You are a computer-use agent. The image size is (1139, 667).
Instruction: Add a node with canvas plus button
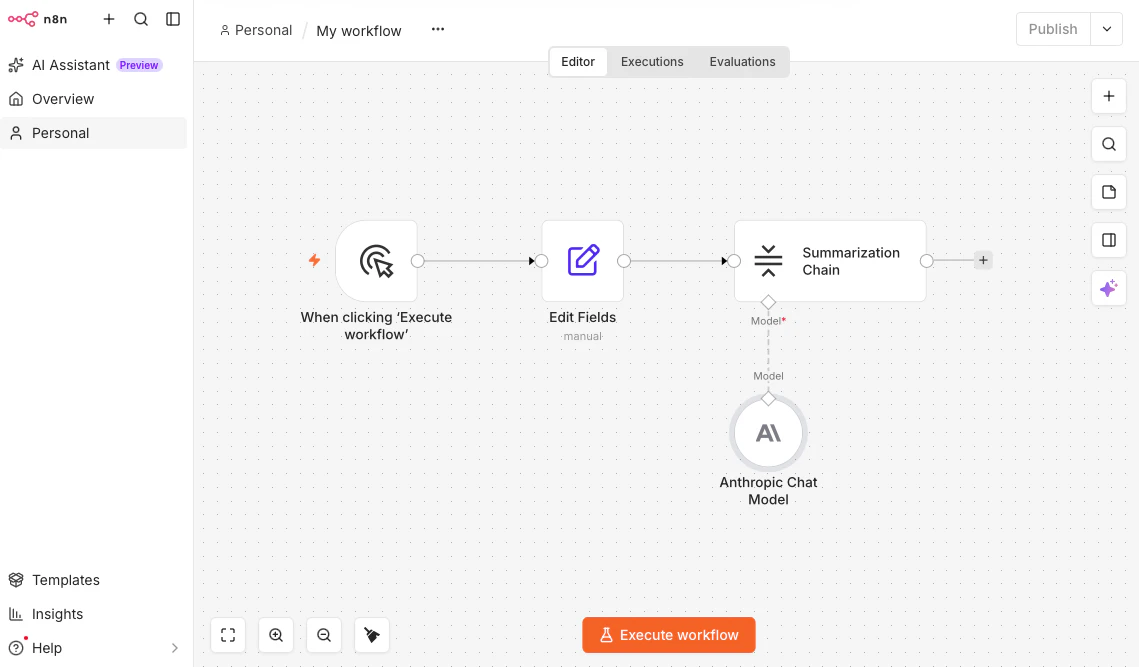(1108, 96)
